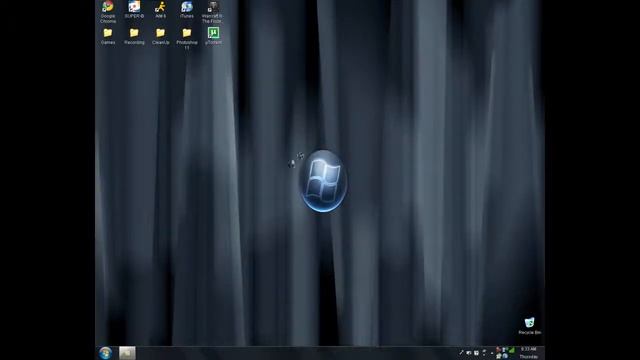Open the Windows Start orb
640x360 pixels.
(x=105, y=353)
